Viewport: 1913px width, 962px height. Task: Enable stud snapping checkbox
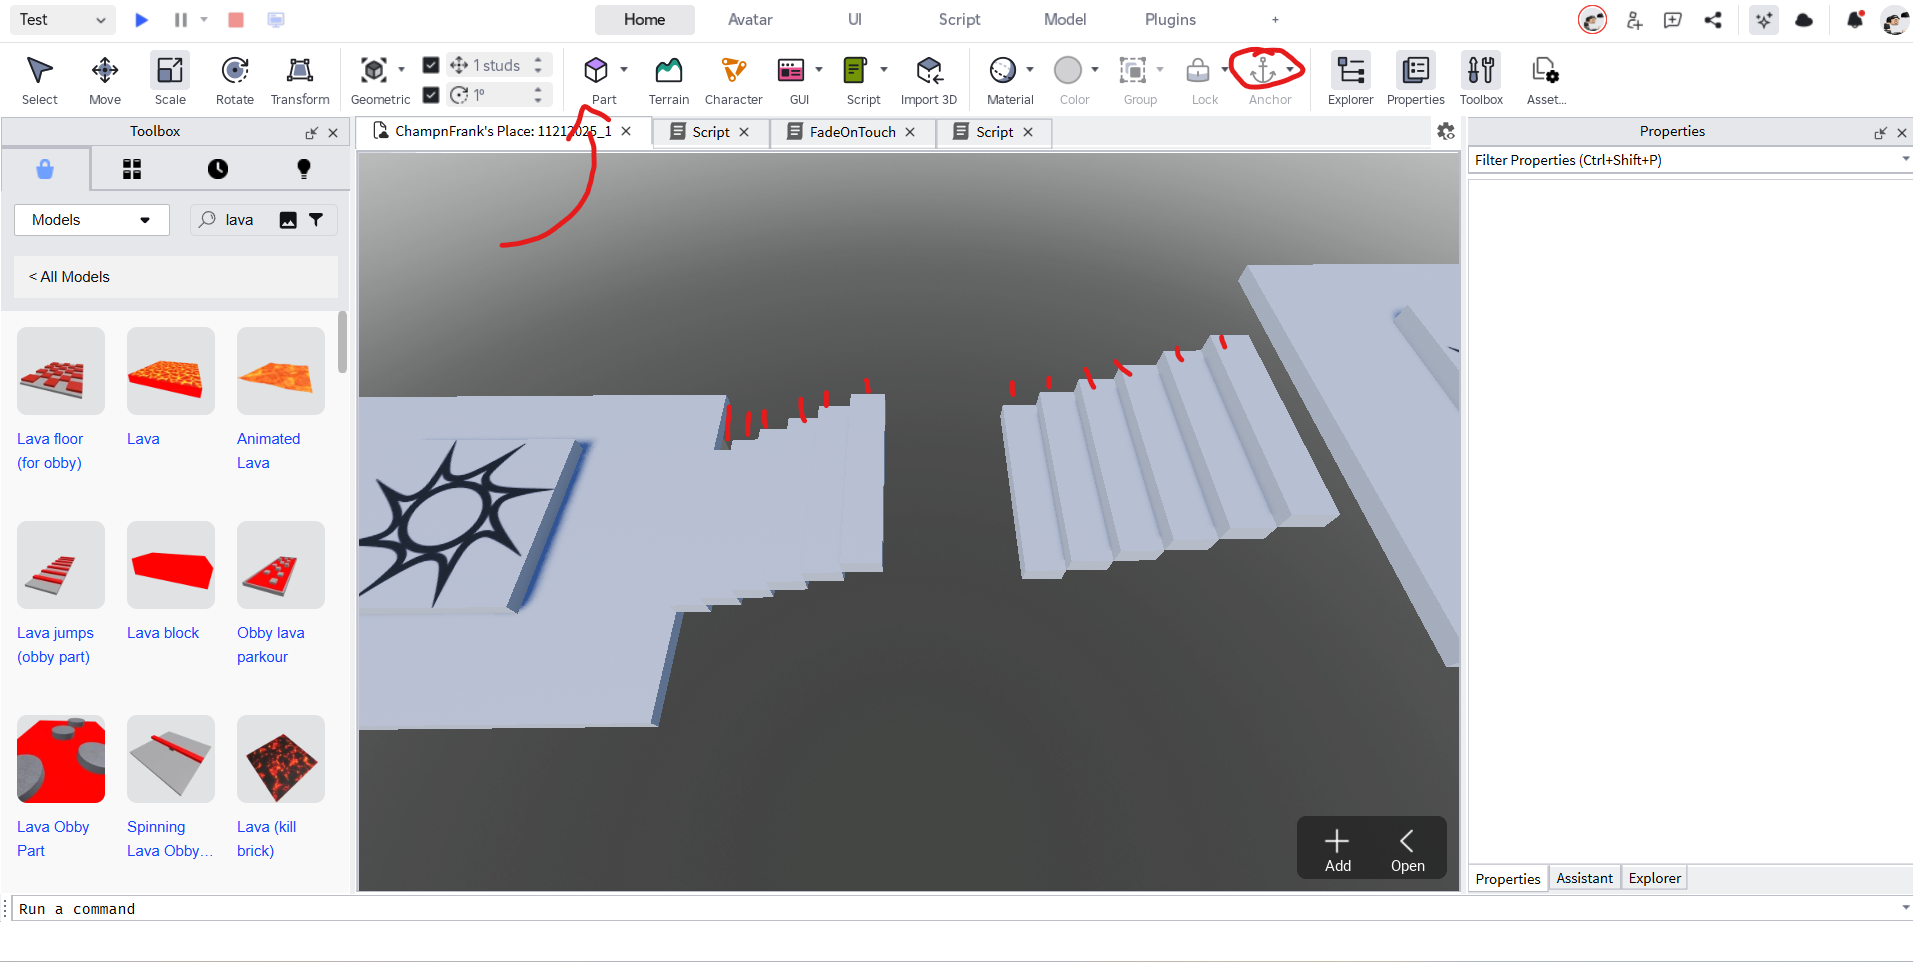tap(431, 64)
